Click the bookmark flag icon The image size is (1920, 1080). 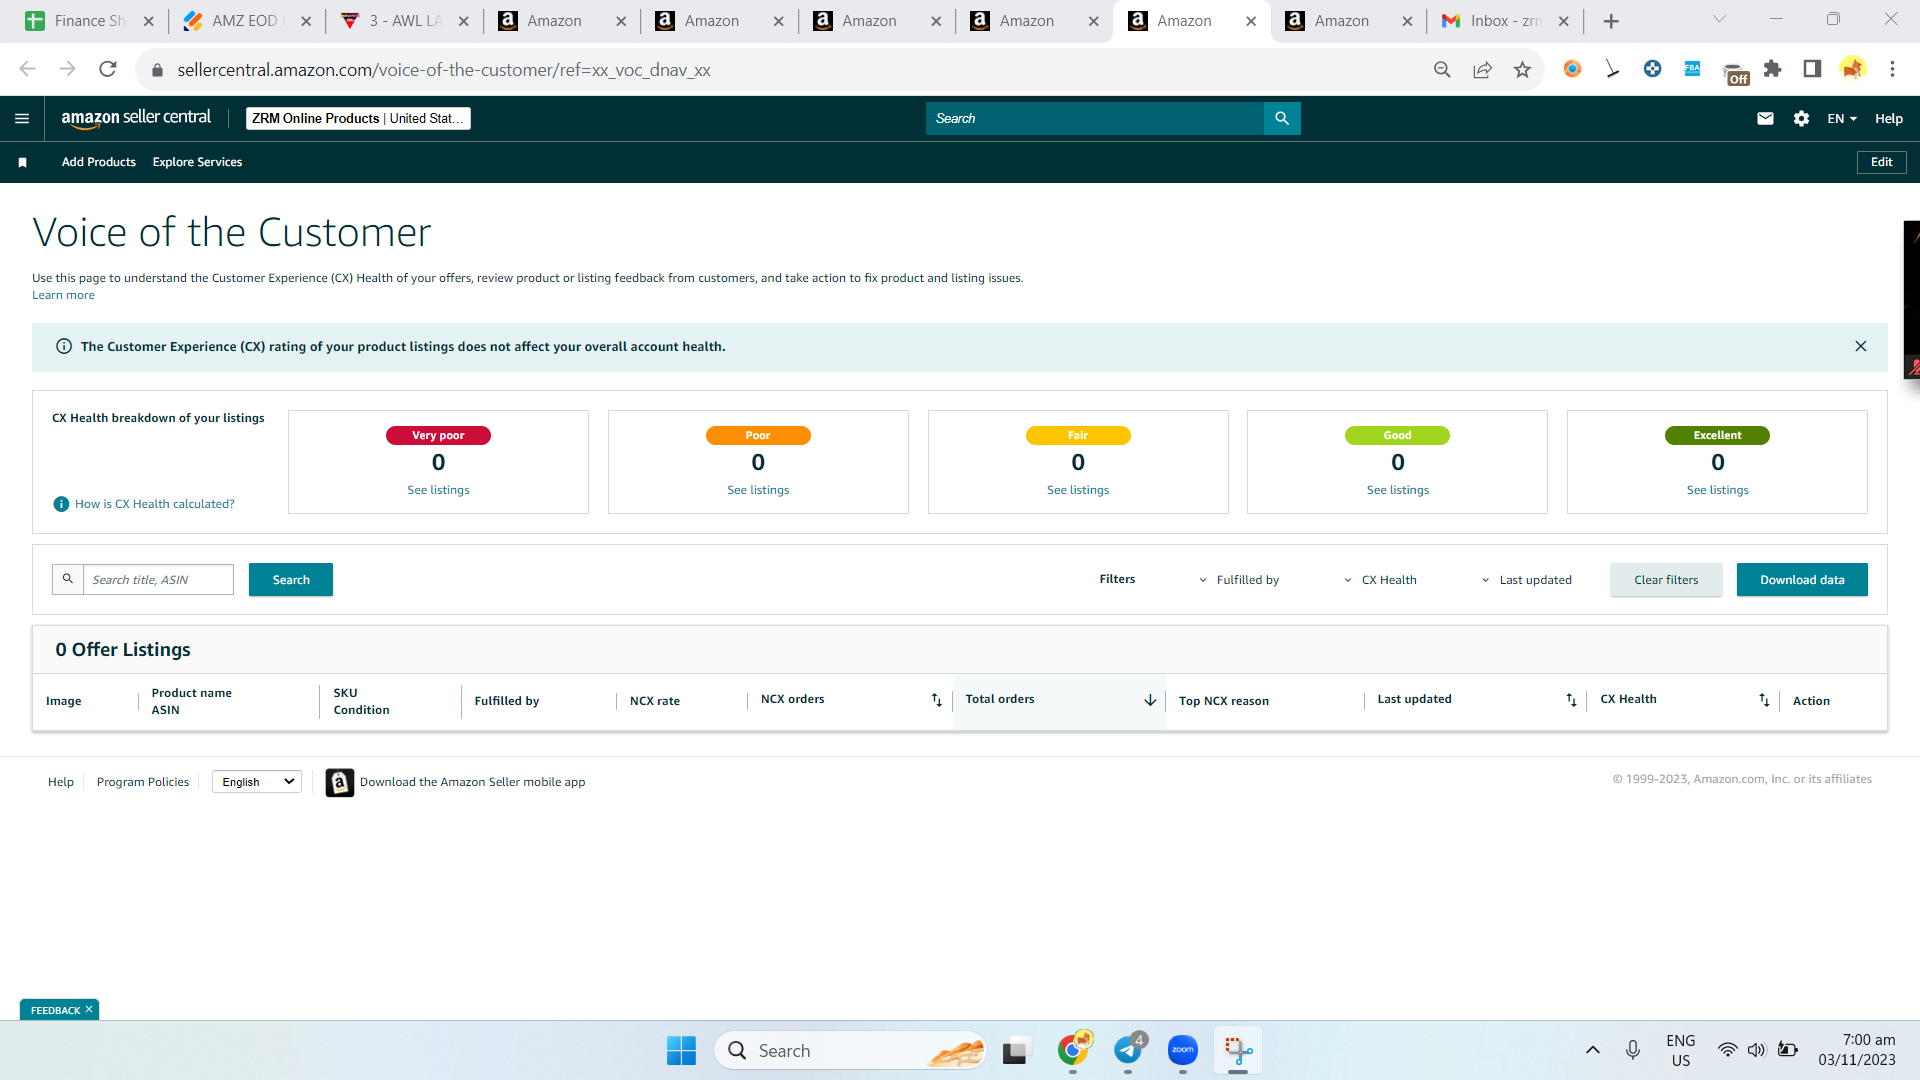[x=22, y=162]
